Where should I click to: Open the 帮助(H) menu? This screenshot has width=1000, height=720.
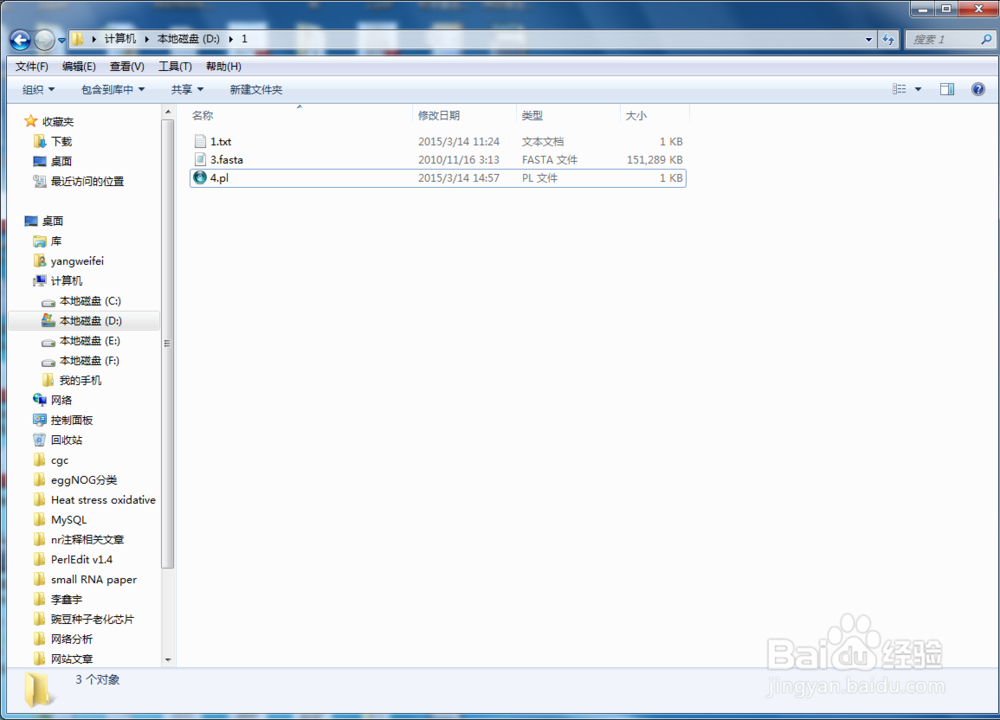pyautogui.click(x=223, y=66)
